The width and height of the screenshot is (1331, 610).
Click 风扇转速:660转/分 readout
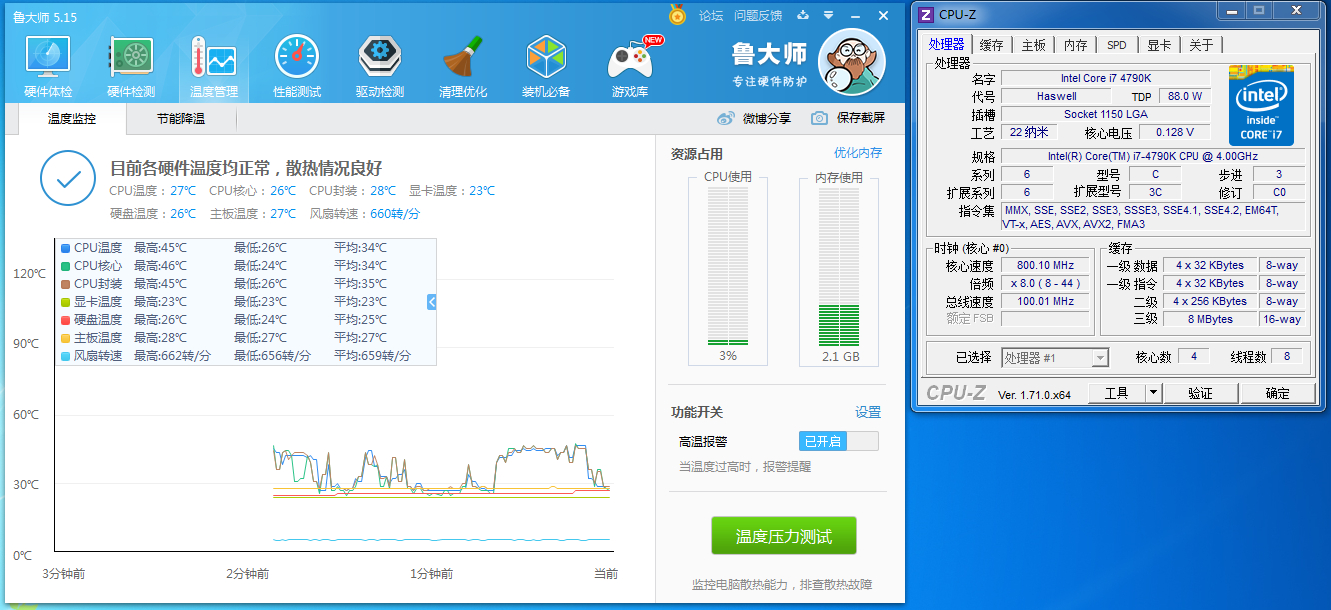[365, 213]
